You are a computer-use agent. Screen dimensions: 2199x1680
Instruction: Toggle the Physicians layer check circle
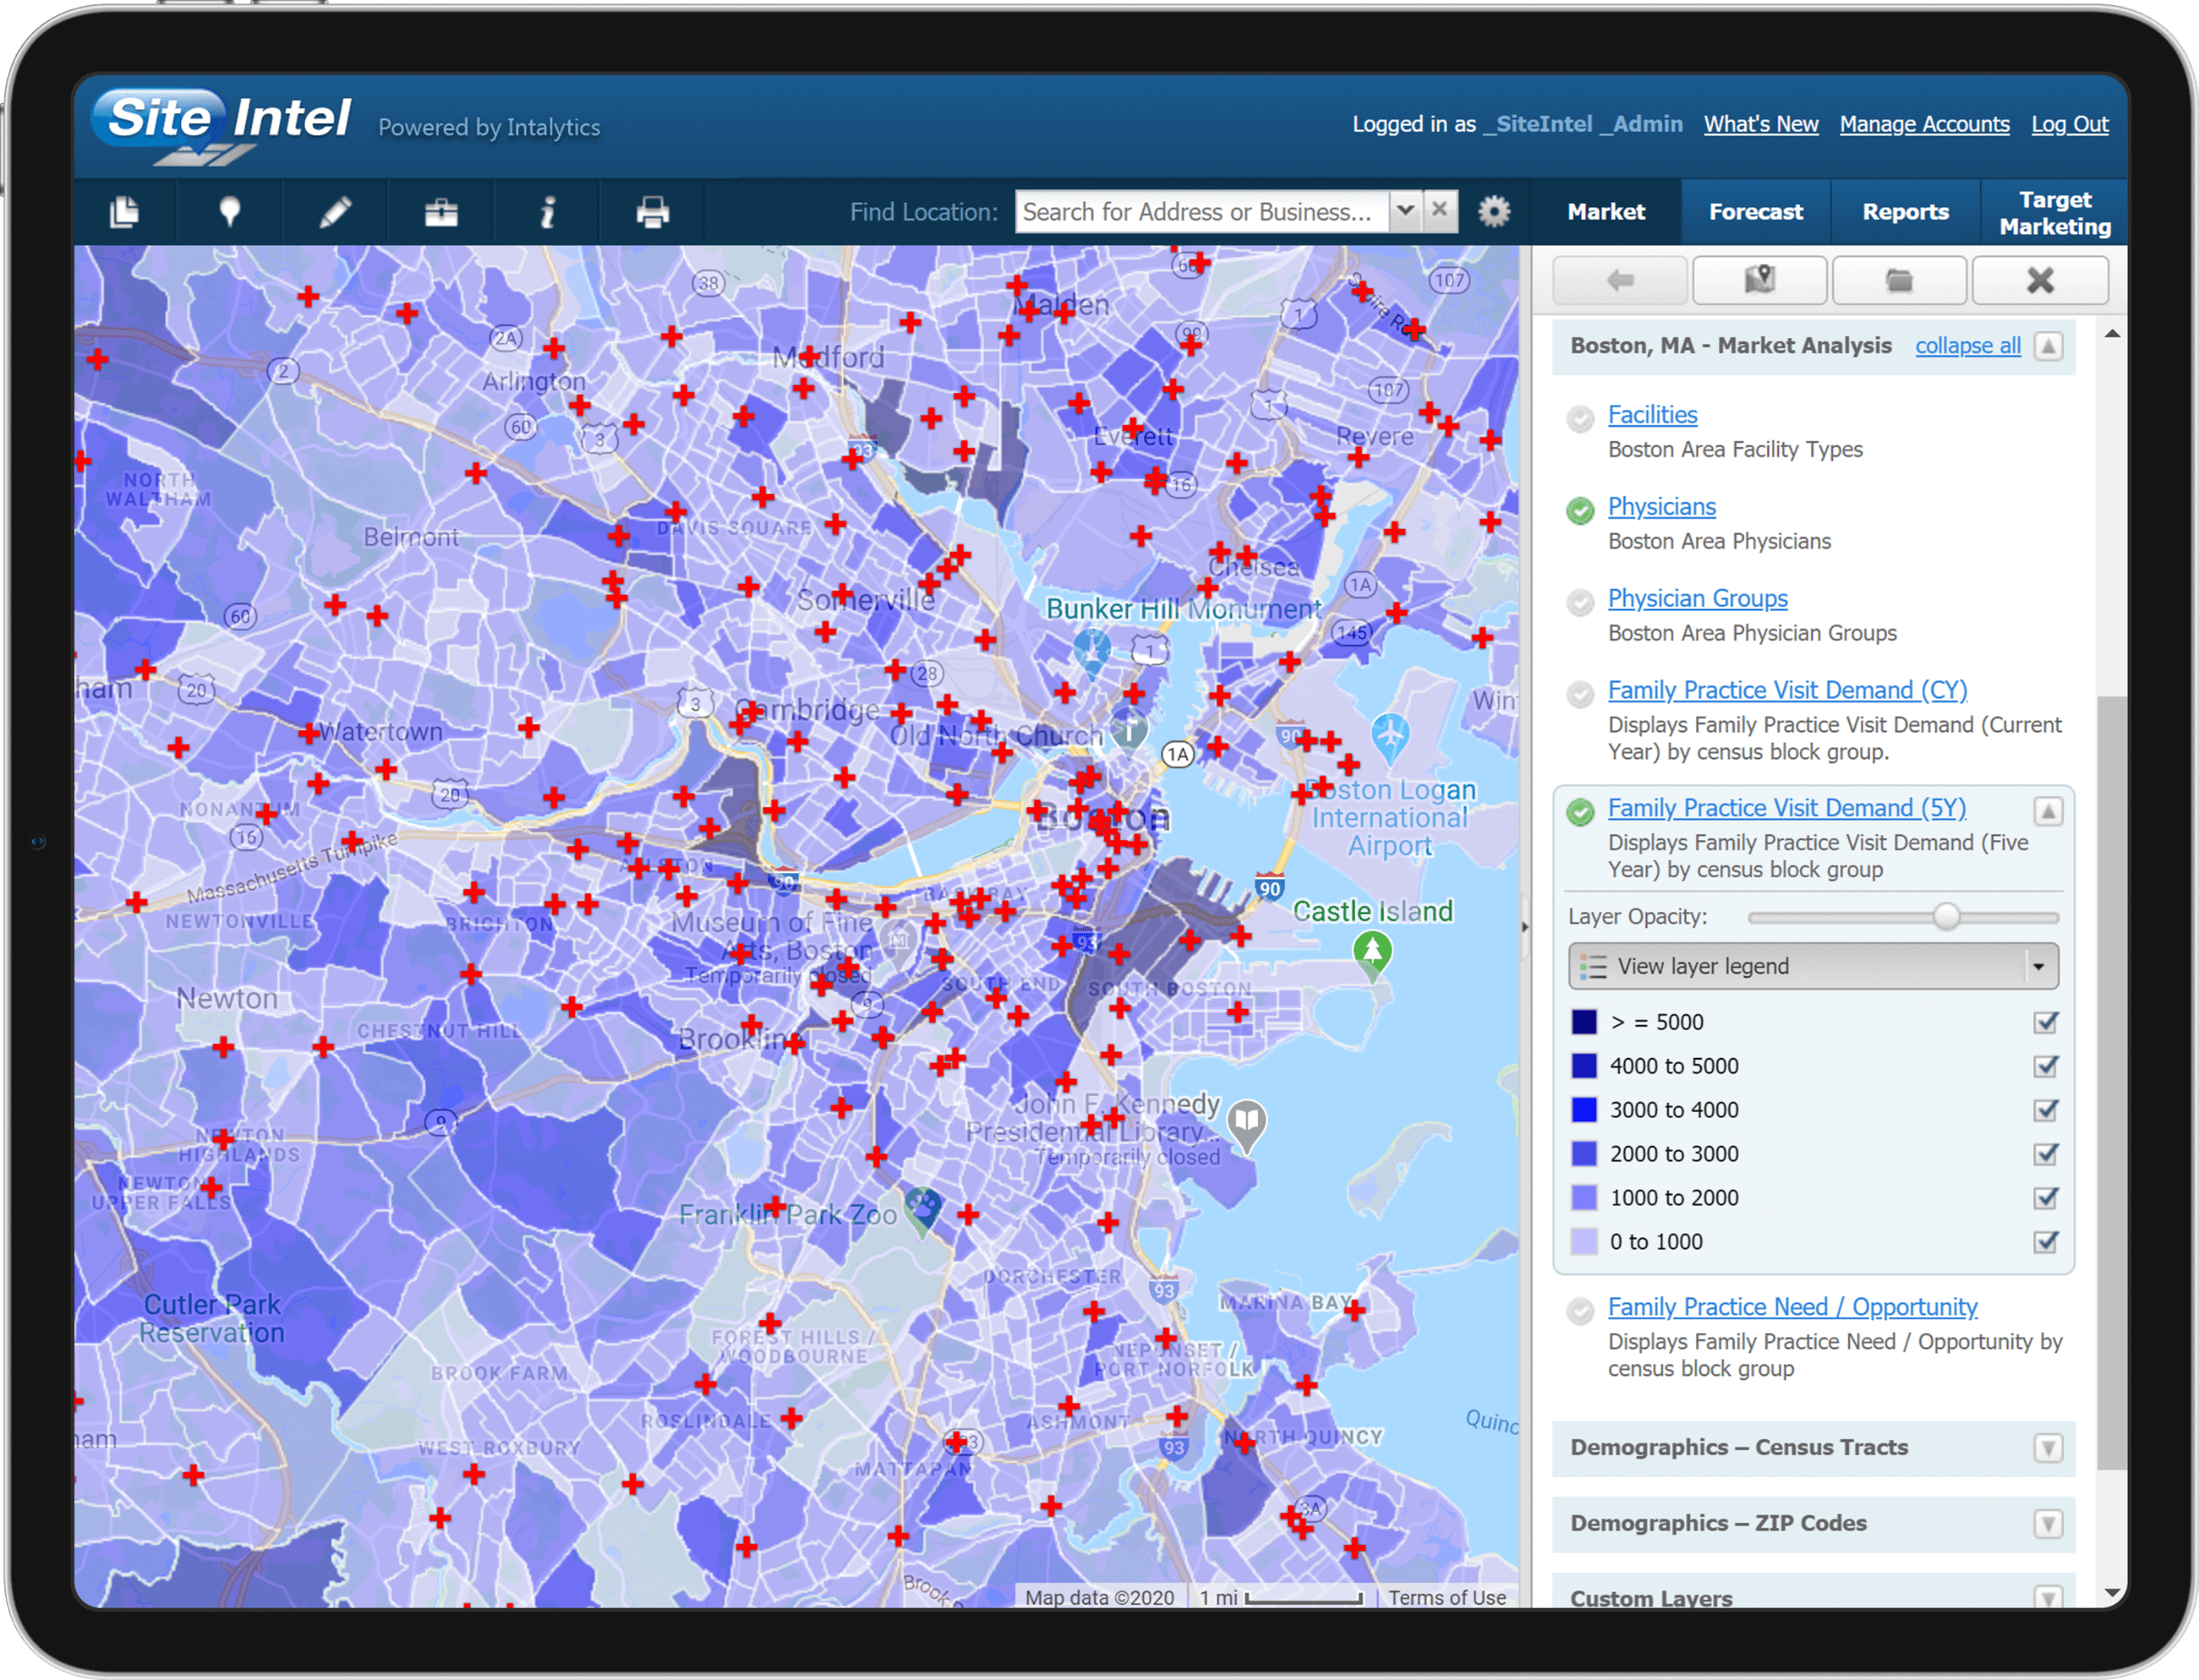click(x=1580, y=510)
